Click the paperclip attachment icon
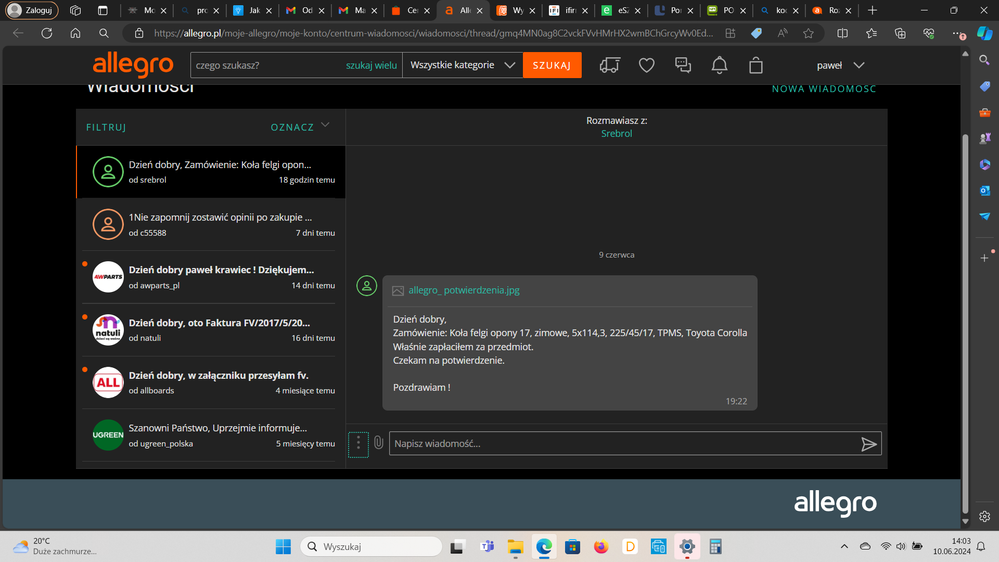The height and width of the screenshot is (562, 999). click(378, 443)
